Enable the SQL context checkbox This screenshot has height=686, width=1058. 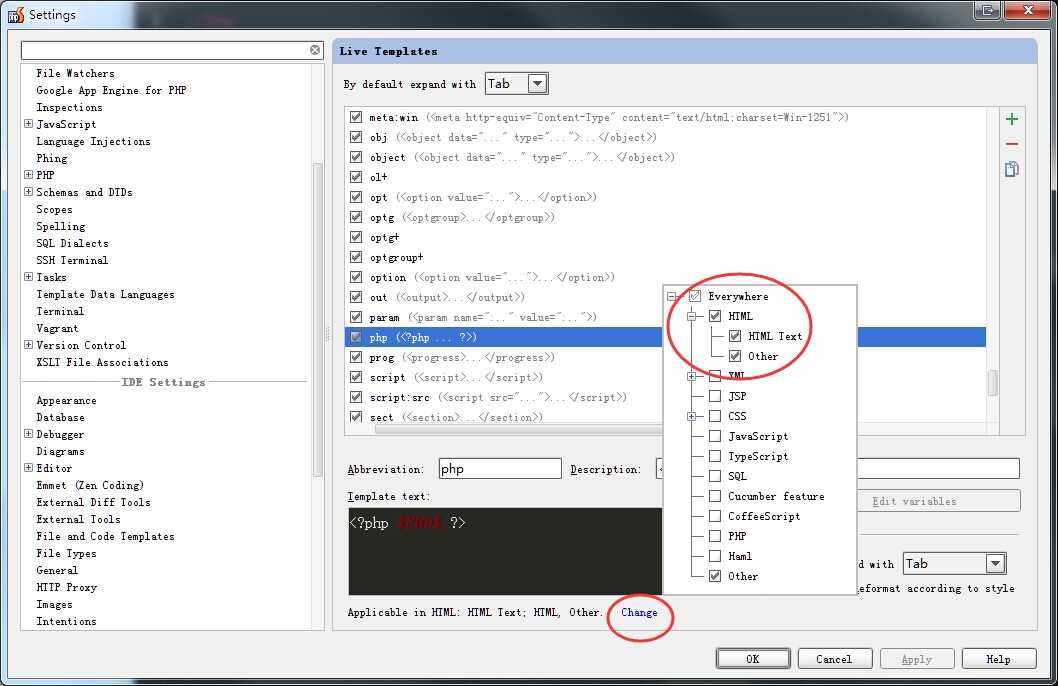715,476
